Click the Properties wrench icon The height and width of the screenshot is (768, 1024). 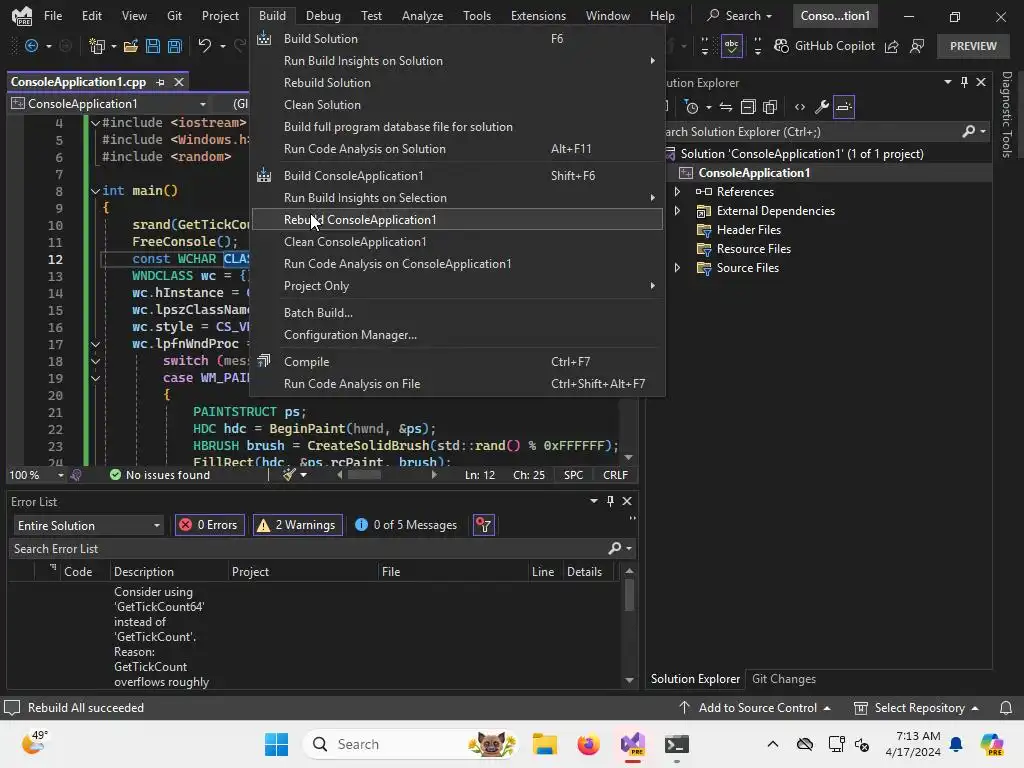(822, 106)
